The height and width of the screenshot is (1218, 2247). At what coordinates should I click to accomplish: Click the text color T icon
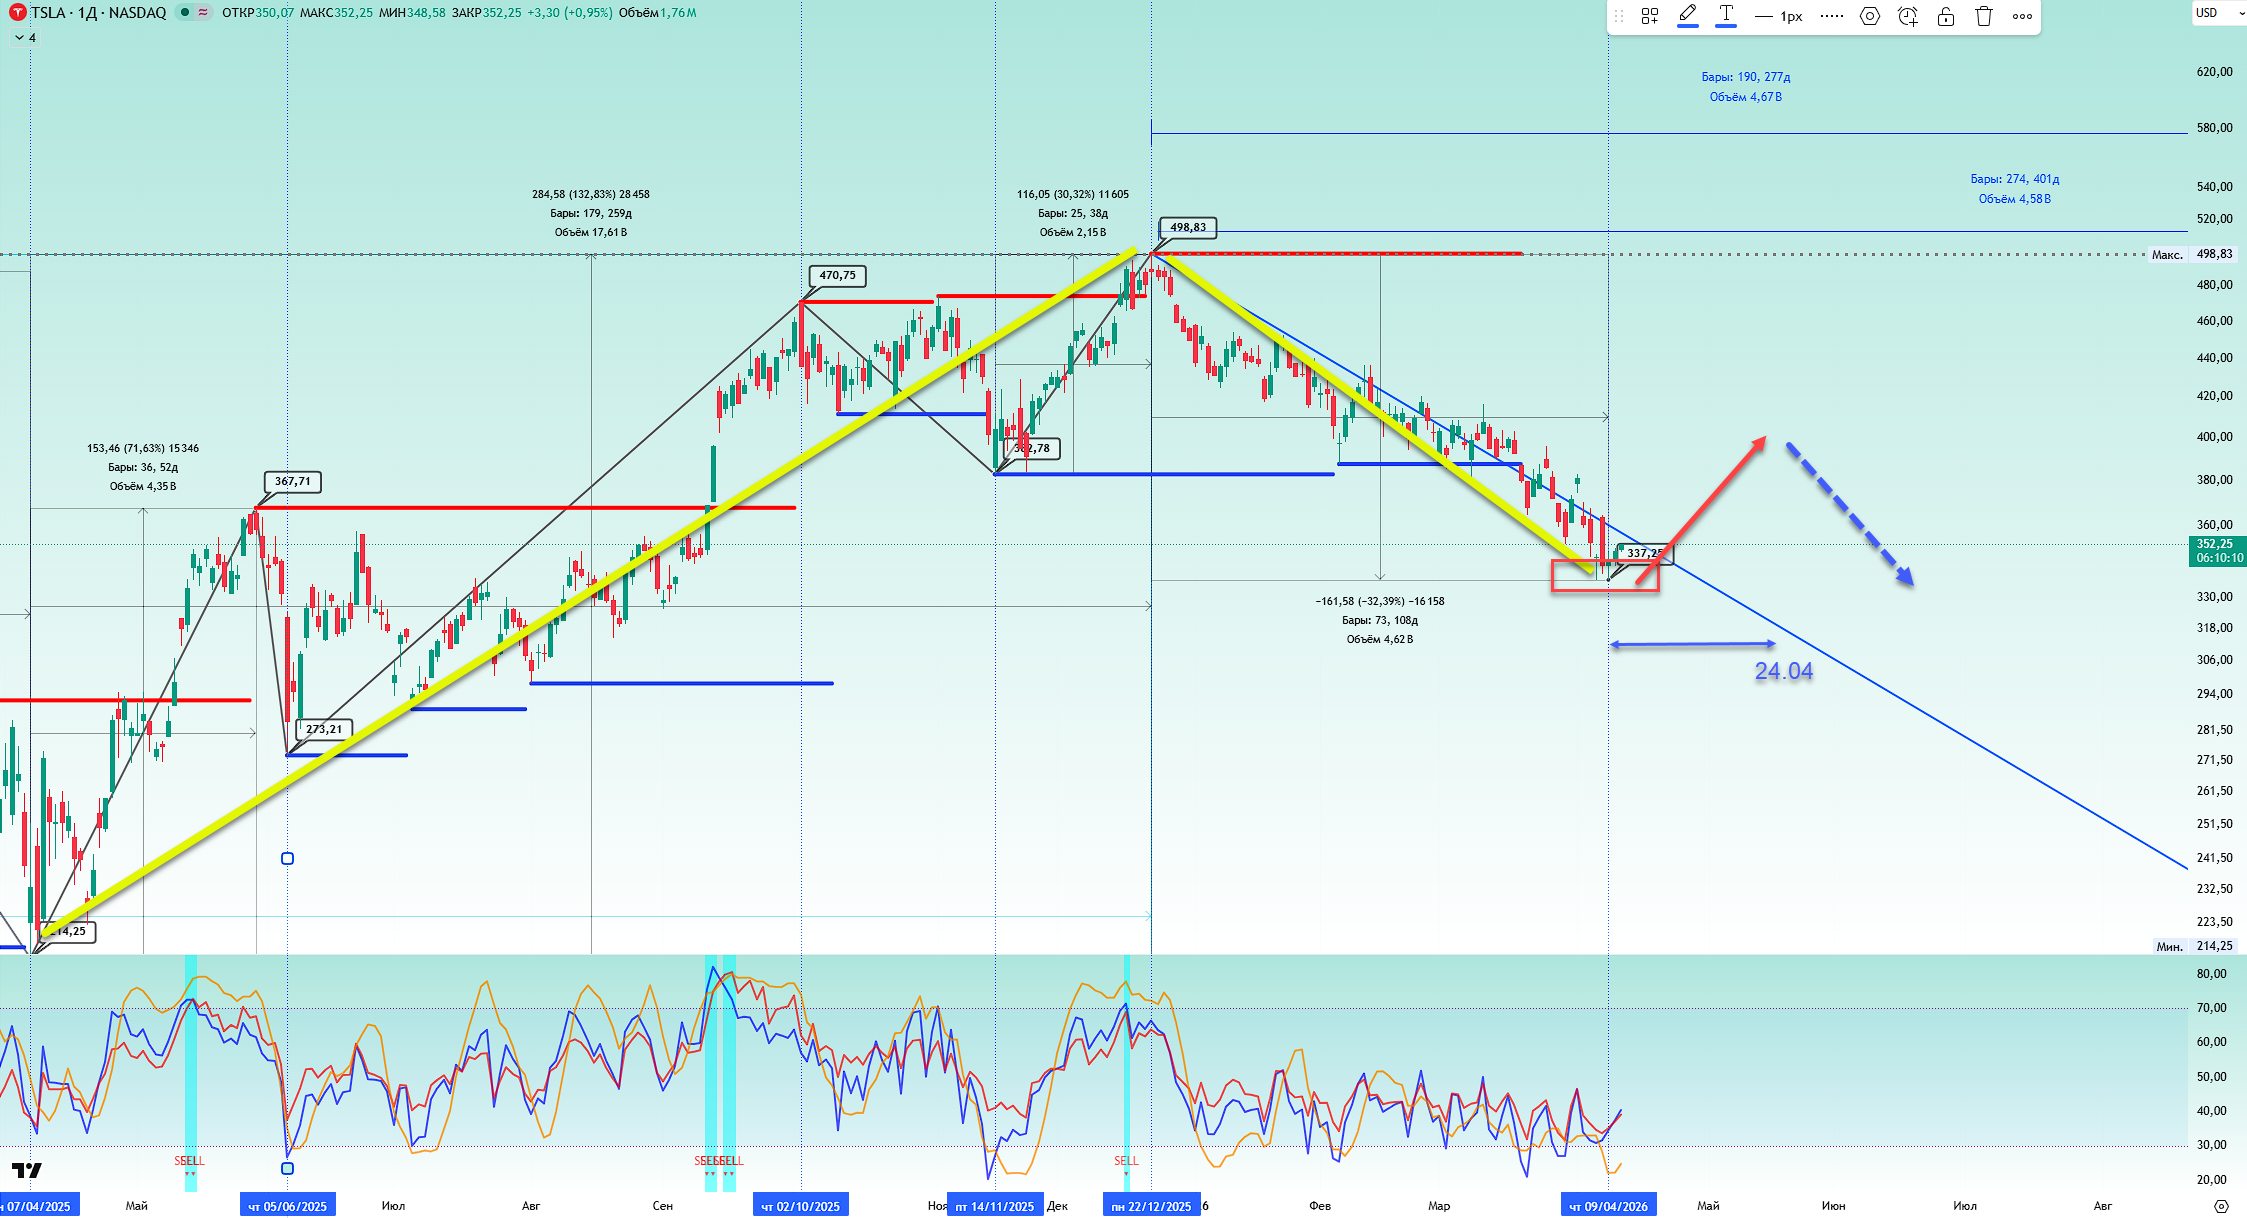point(1726,15)
